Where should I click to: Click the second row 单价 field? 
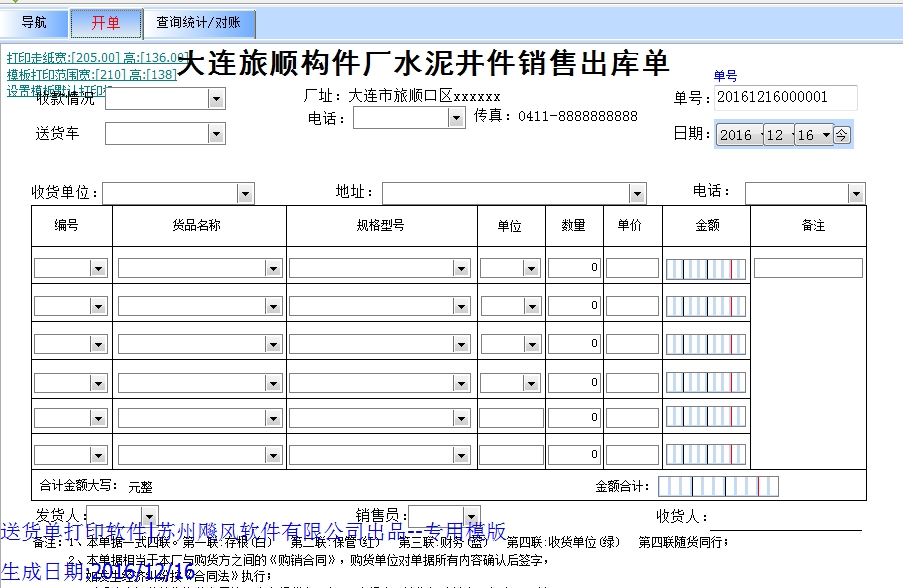coord(632,306)
